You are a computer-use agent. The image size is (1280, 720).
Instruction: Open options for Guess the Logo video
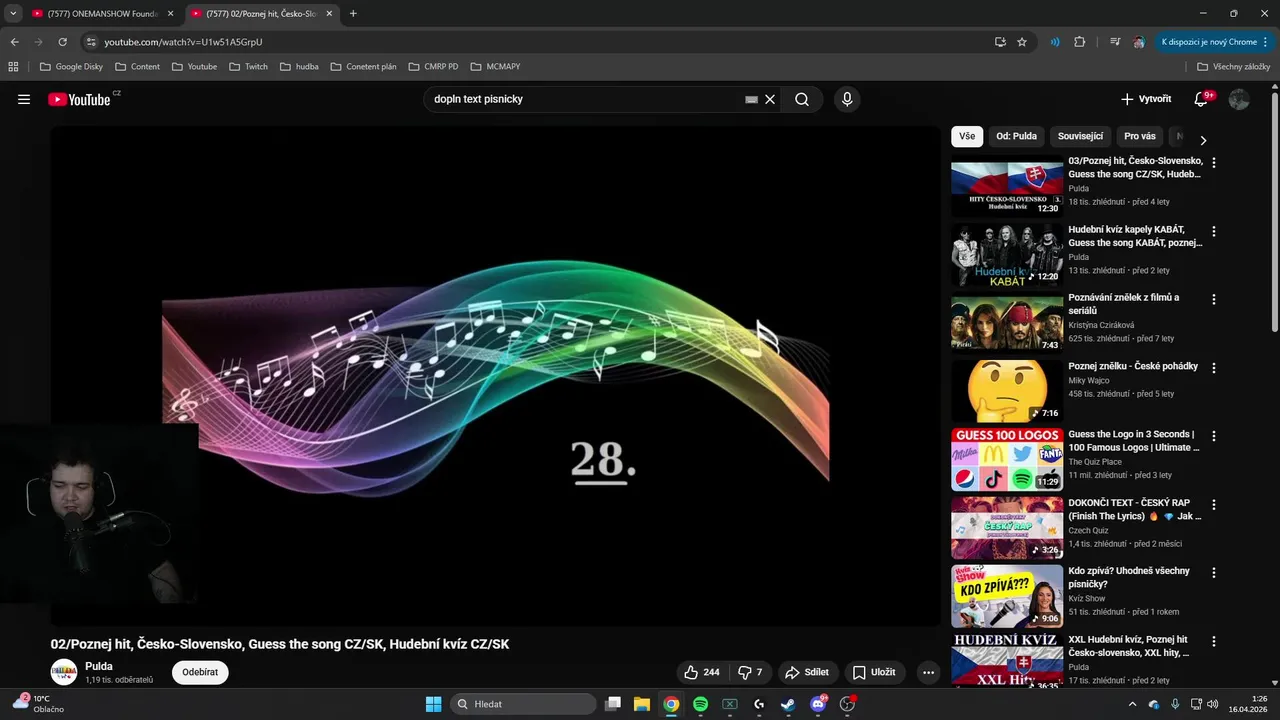point(1214,436)
